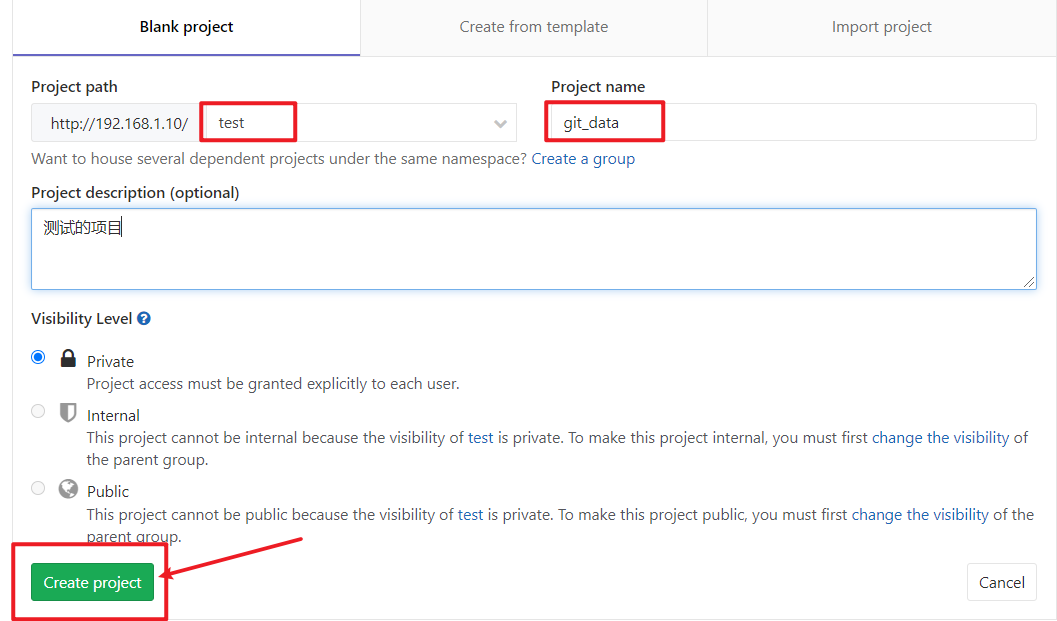Click the Internal option label
Screen dimensions: 1057x621
tap(113, 415)
